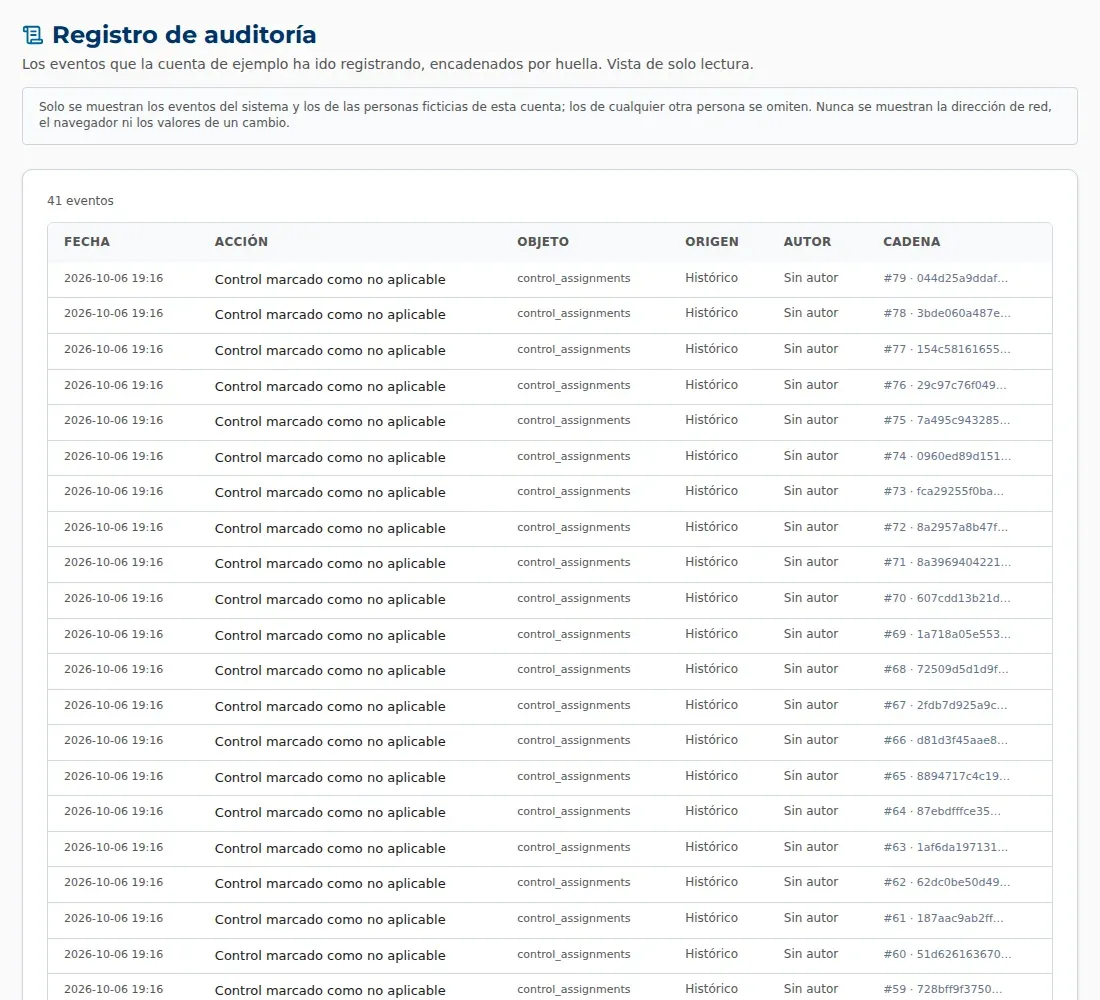
Task: Click chain cell '#73 · fca29255f0ba...'
Action: pos(944,491)
